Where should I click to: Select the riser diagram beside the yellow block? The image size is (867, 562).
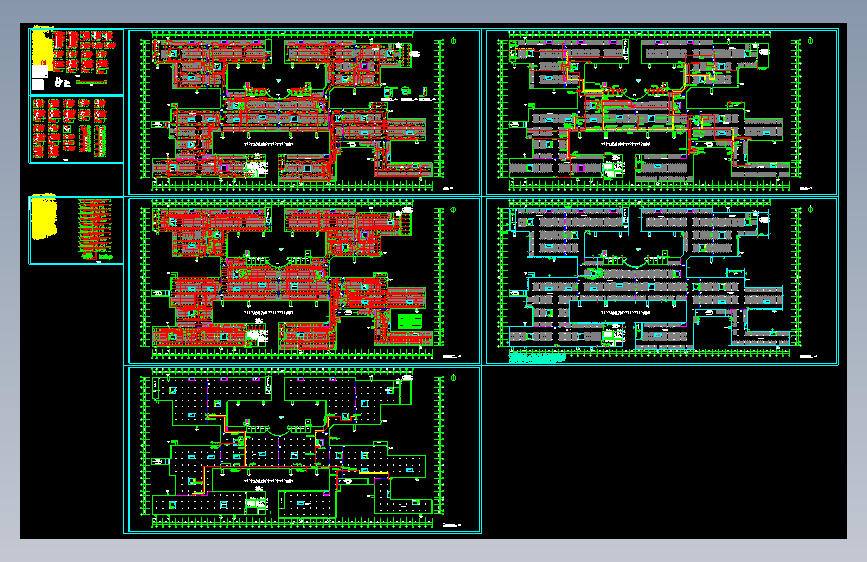(x=96, y=230)
